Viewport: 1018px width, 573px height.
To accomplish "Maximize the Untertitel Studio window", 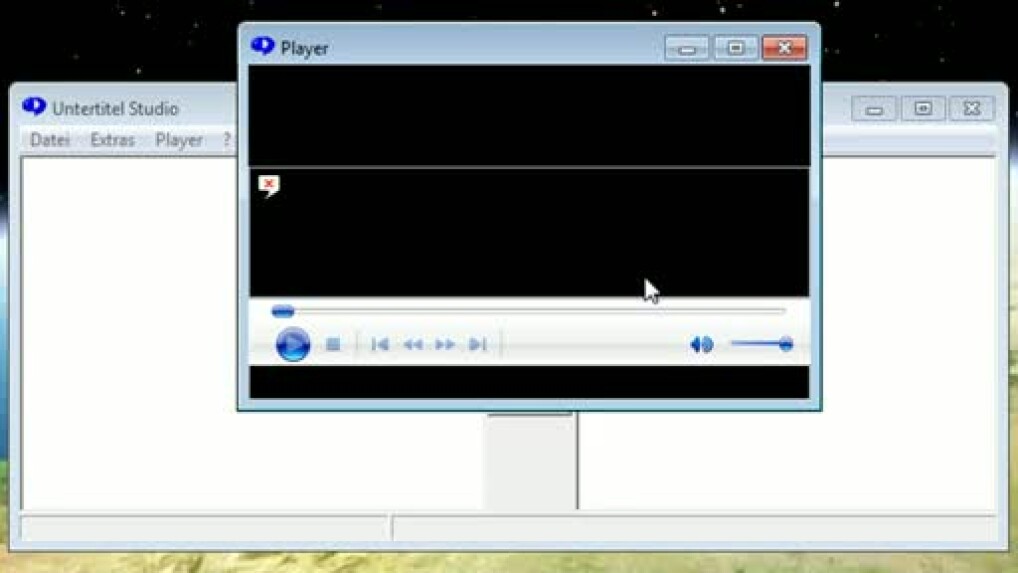I will point(923,108).
